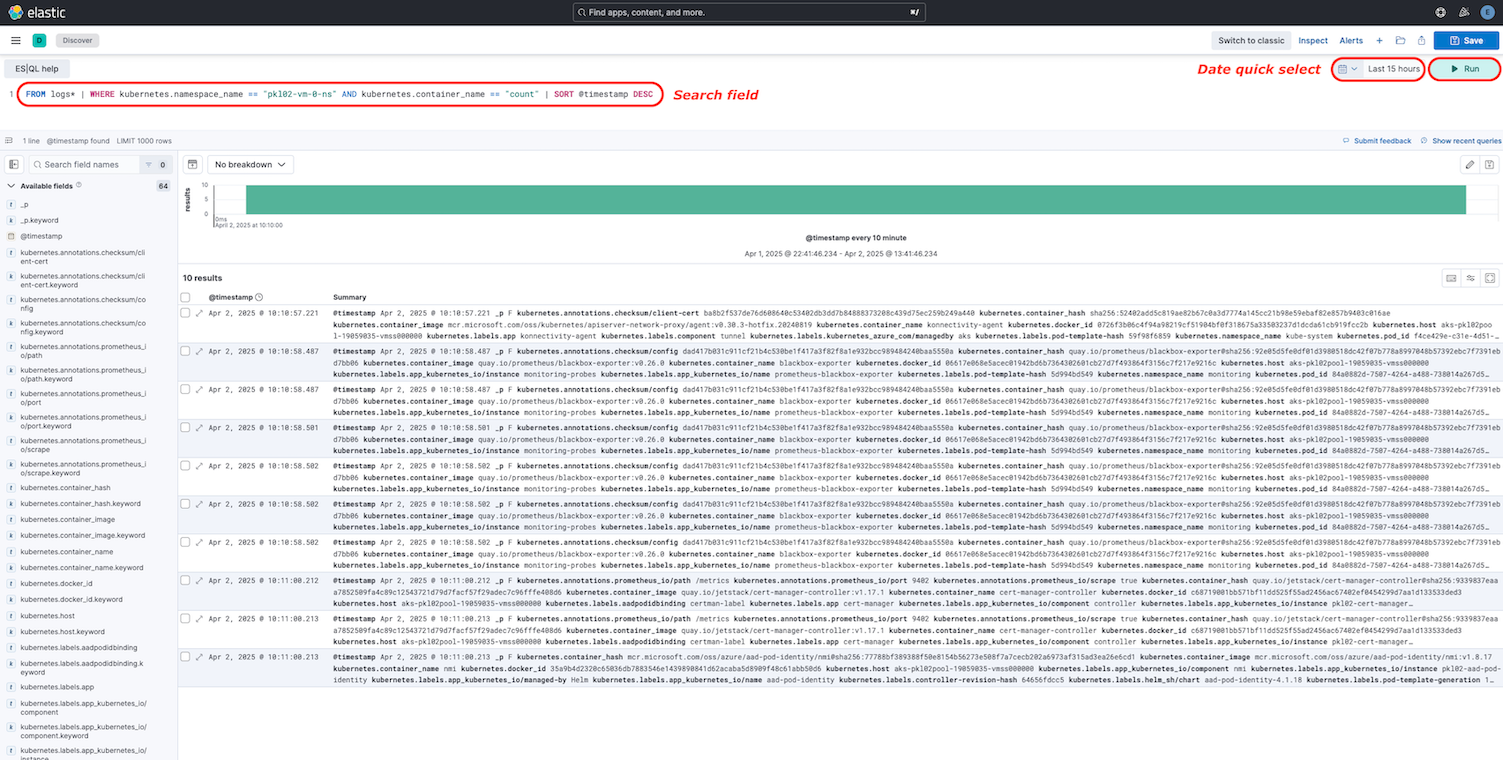Check the first Apr 2 result row
Viewport: 1503px width, 760px height.
point(185,311)
